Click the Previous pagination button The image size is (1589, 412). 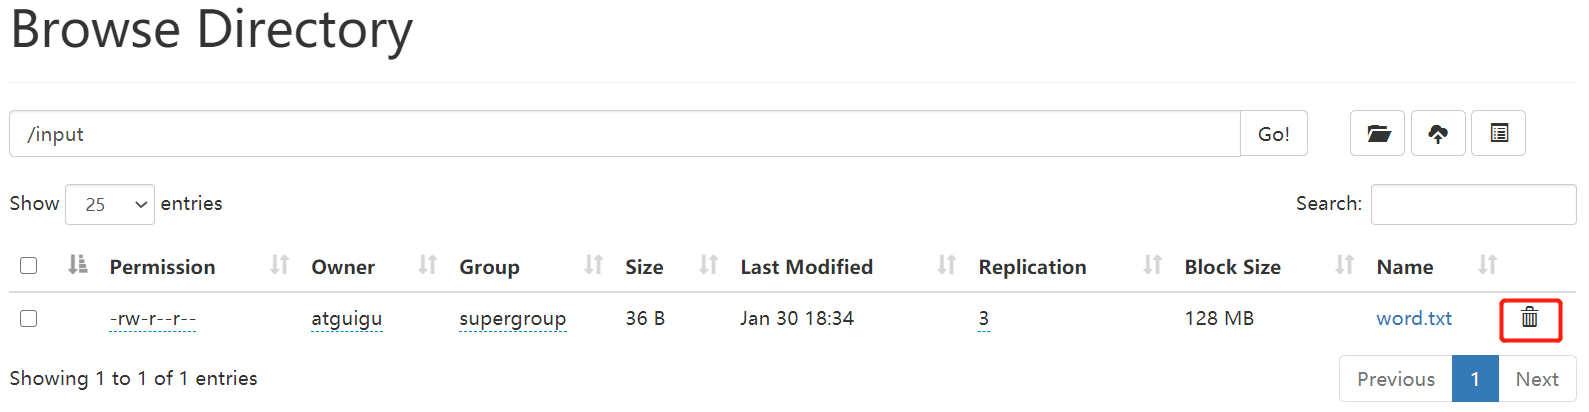tap(1396, 379)
